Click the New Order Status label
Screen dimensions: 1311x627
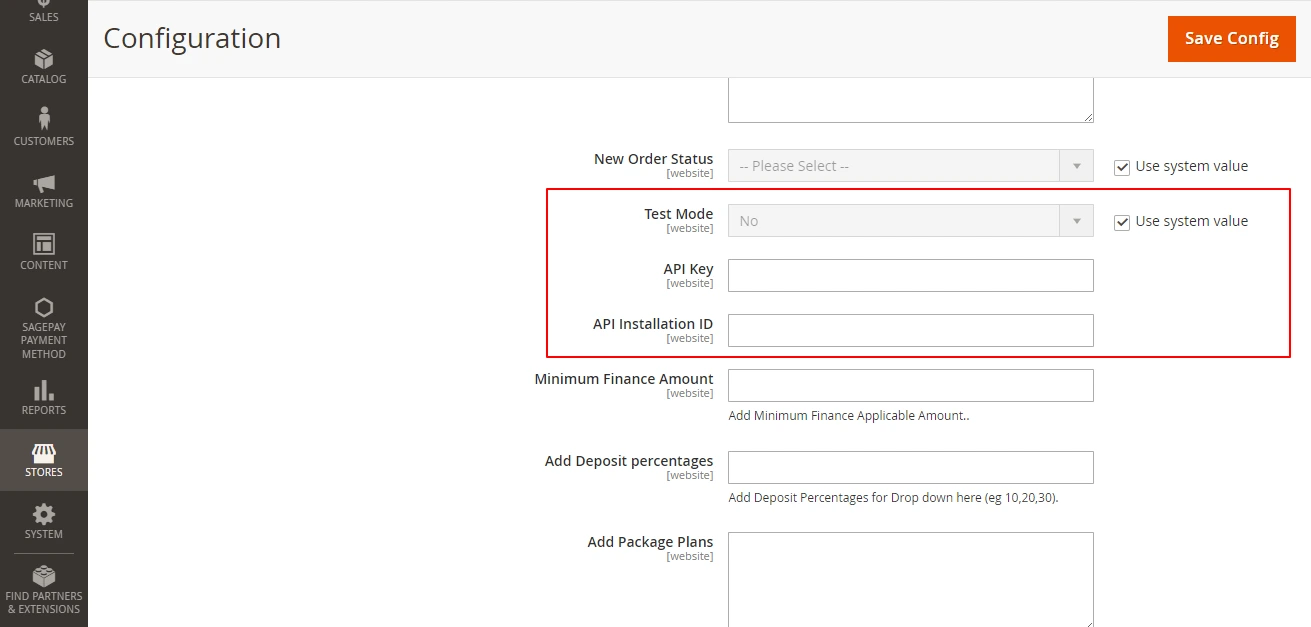click(654, 159)
